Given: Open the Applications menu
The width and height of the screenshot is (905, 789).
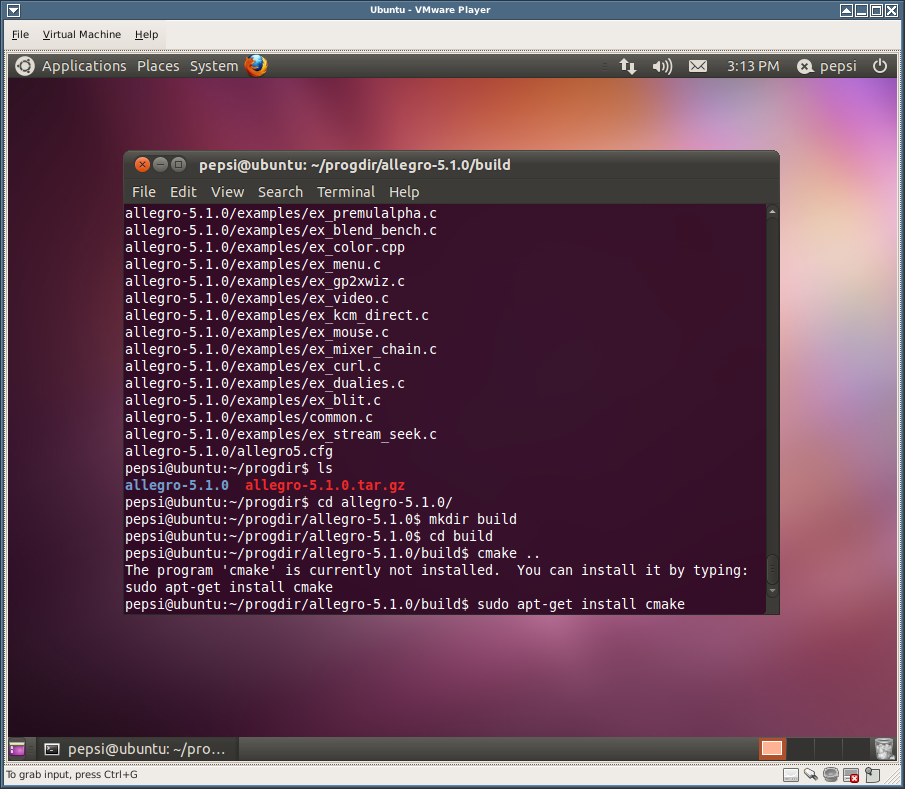Looking at the screenshot, I should [x=84, y=66].
